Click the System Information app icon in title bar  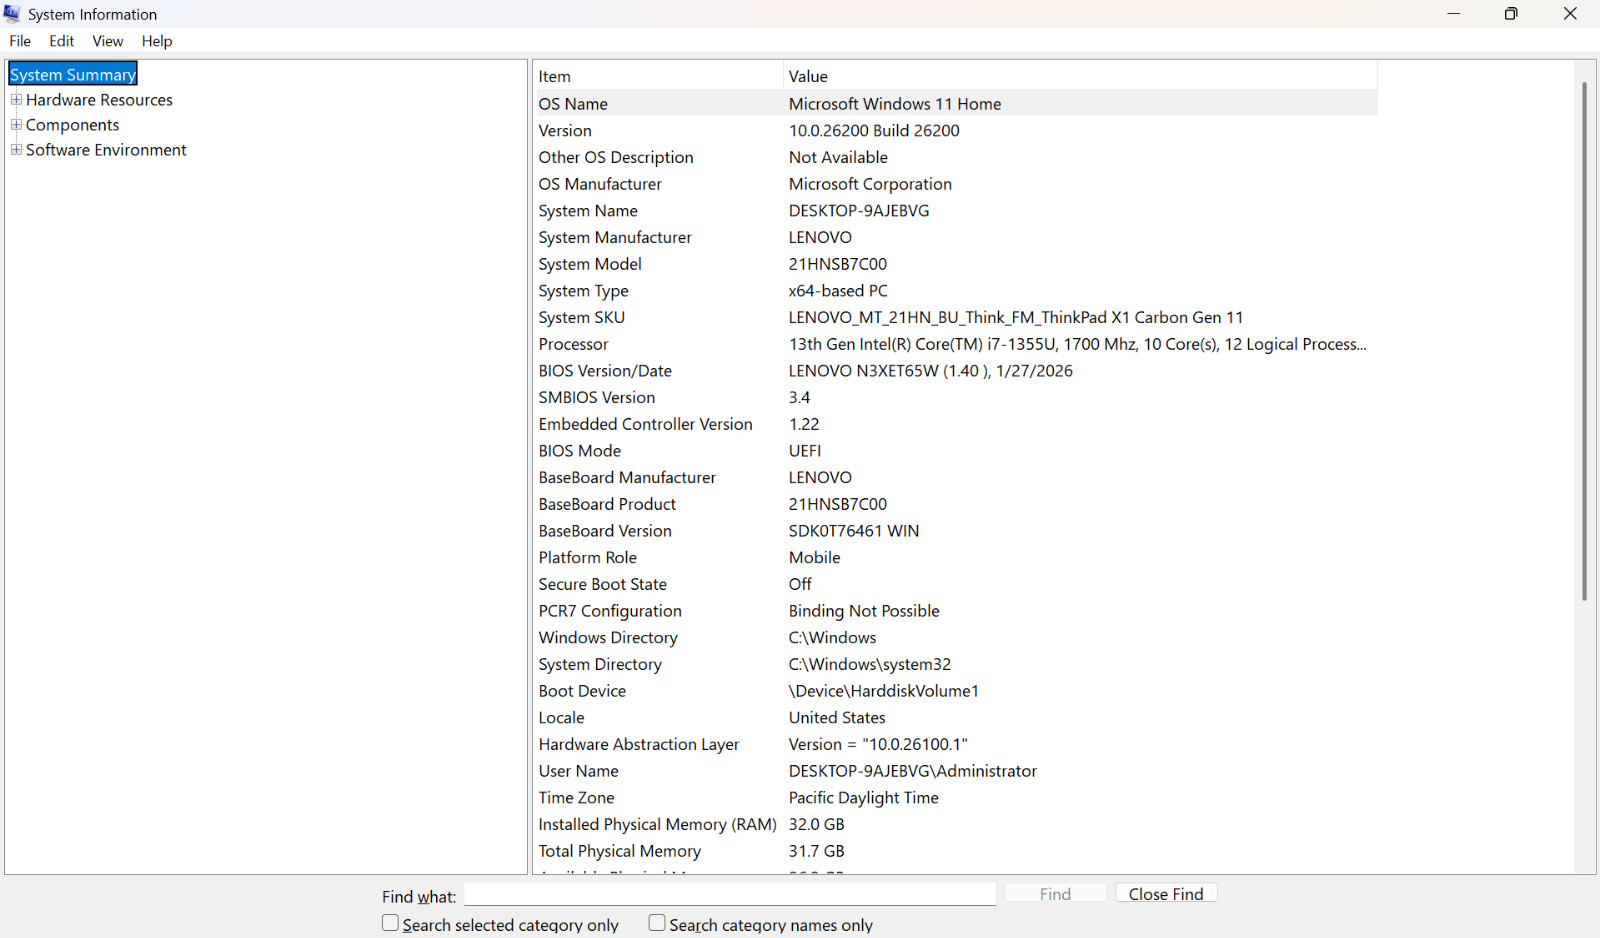[x=12, y=14]
